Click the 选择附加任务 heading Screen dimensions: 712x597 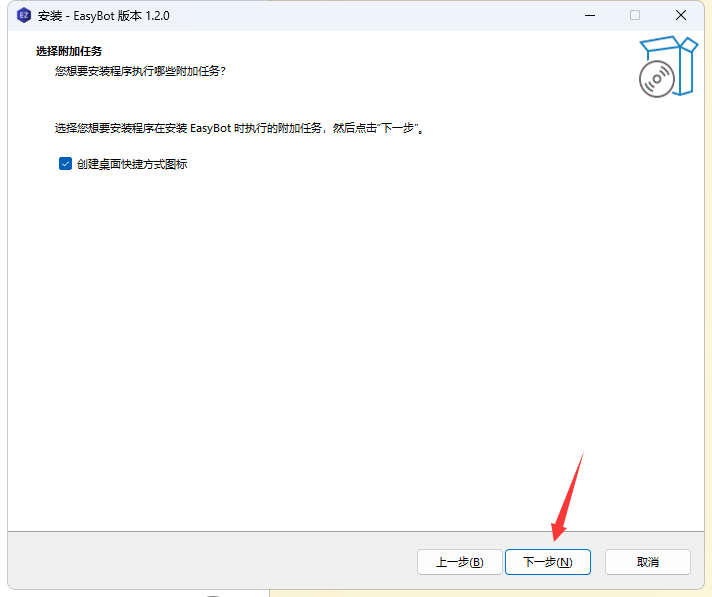(69, 51)
